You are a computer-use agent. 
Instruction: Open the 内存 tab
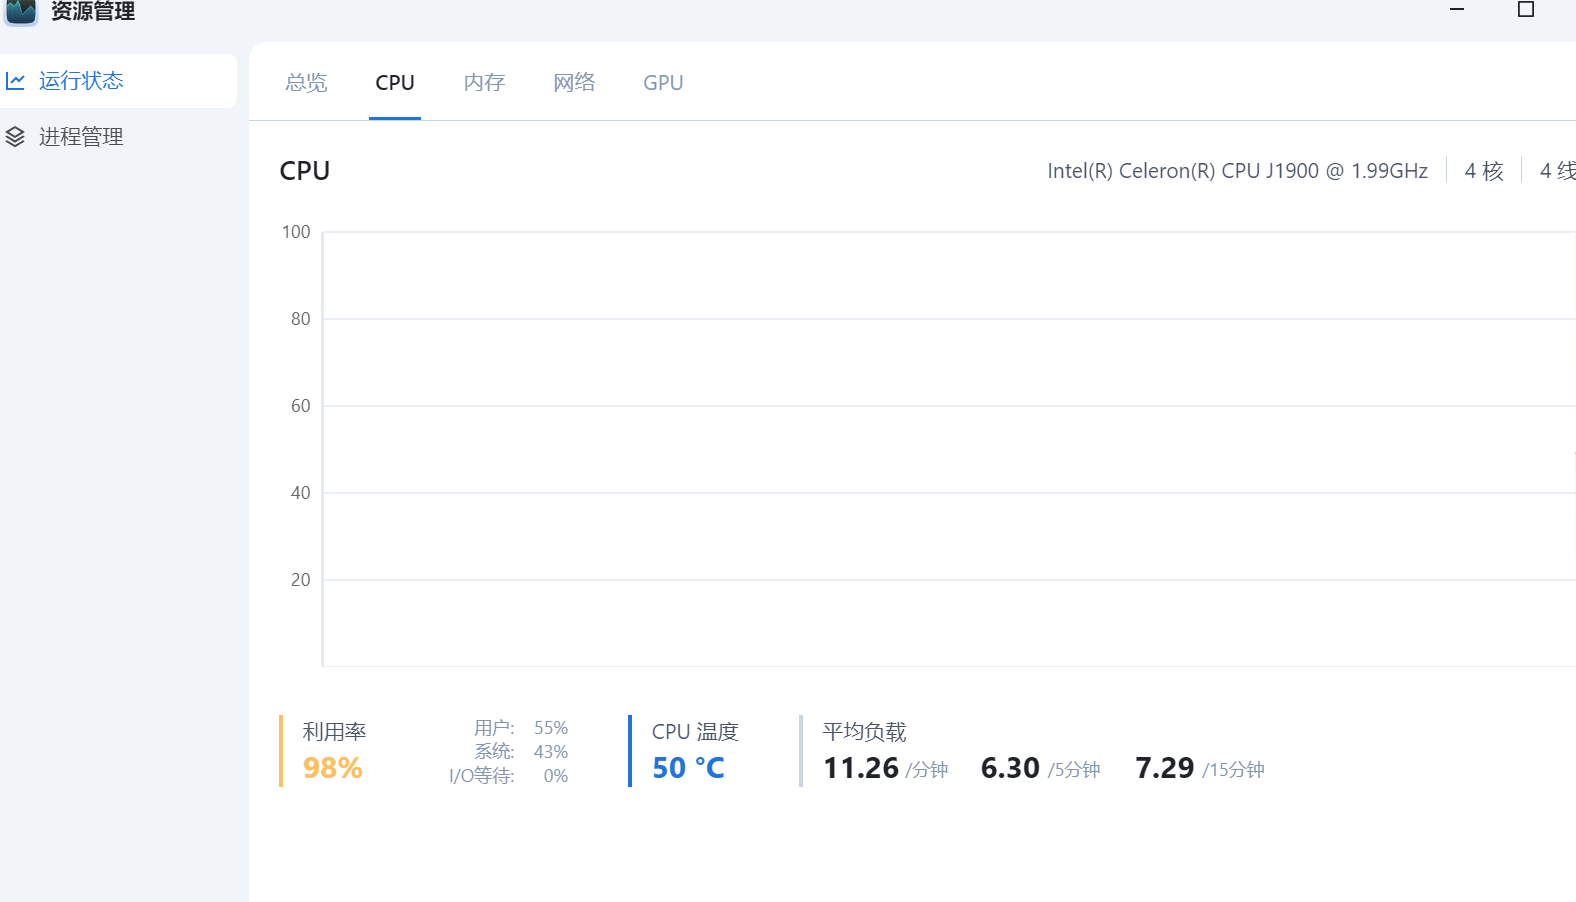485,83
